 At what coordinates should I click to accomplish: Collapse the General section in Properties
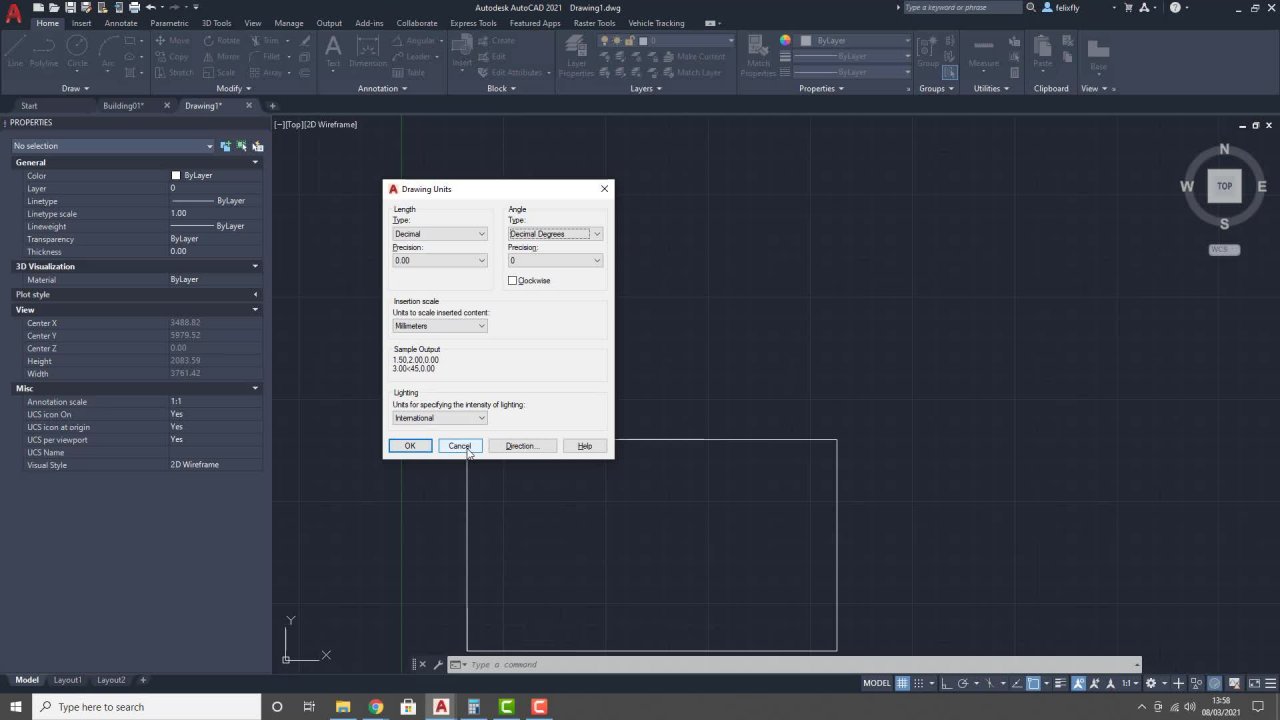point(255,162)
